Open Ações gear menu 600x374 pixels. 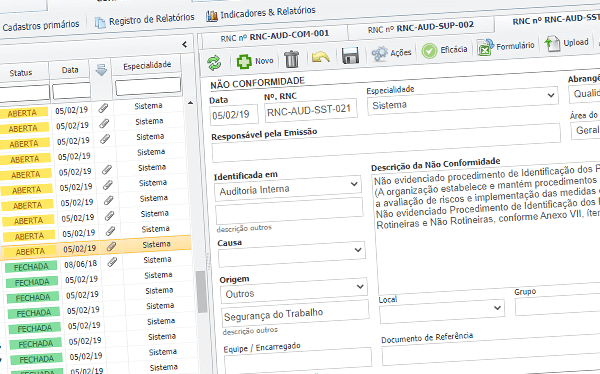click(391, 53)
